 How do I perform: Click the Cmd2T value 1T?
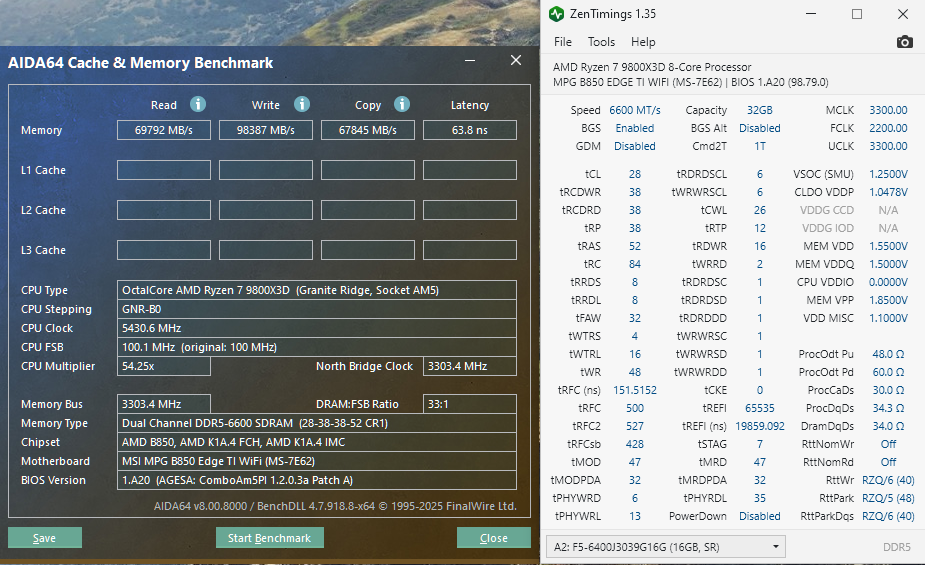(760, 146)
